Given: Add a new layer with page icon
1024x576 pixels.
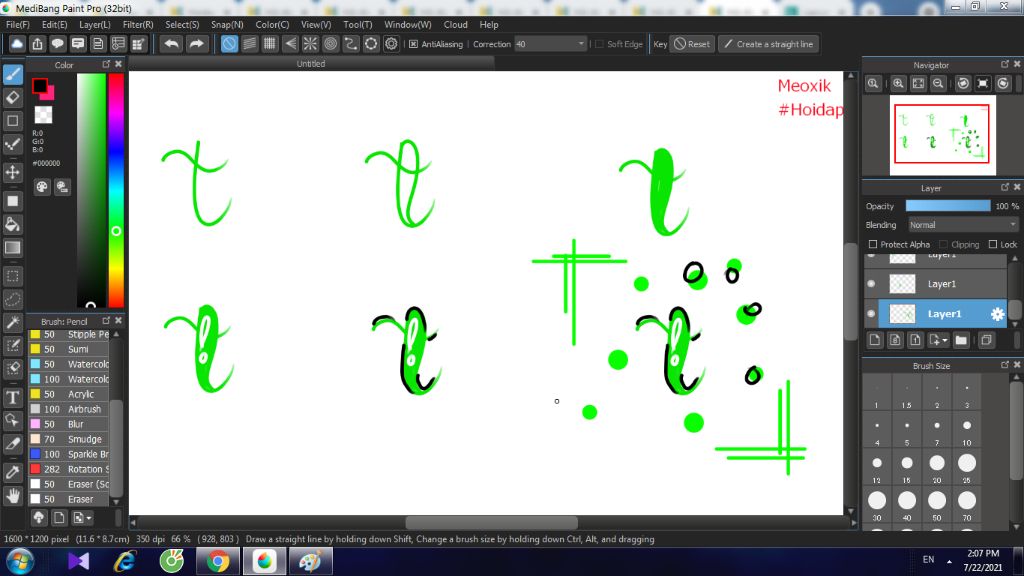Looking at the screenshot, I should (x=875, y=340).
